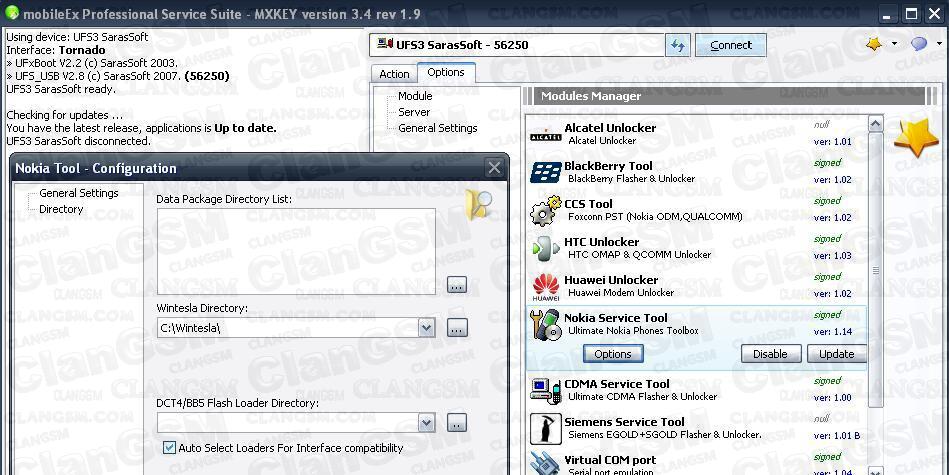
Task: Click Siemens Service Tool name text
Action: click(625, 422)
